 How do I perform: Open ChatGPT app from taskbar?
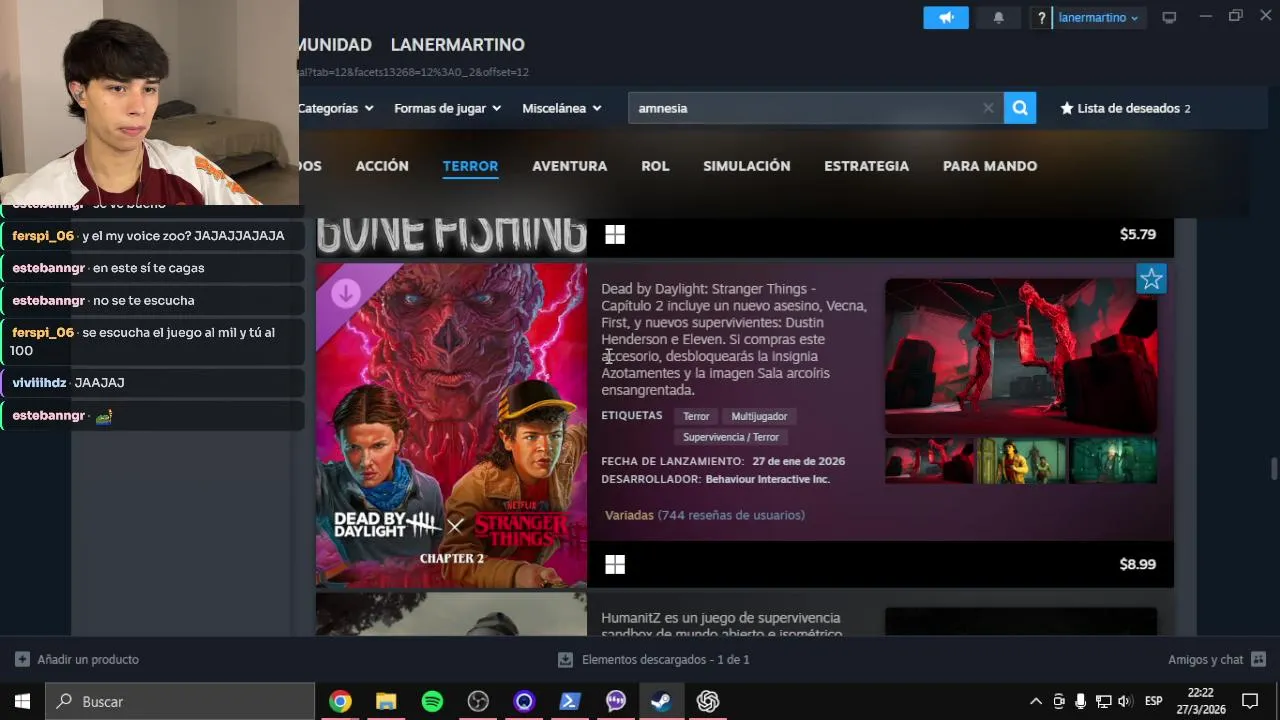[708, 701]
